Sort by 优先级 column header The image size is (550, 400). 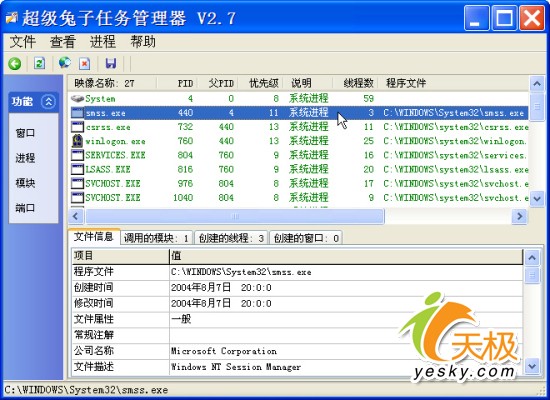click(x=261, y=83)
